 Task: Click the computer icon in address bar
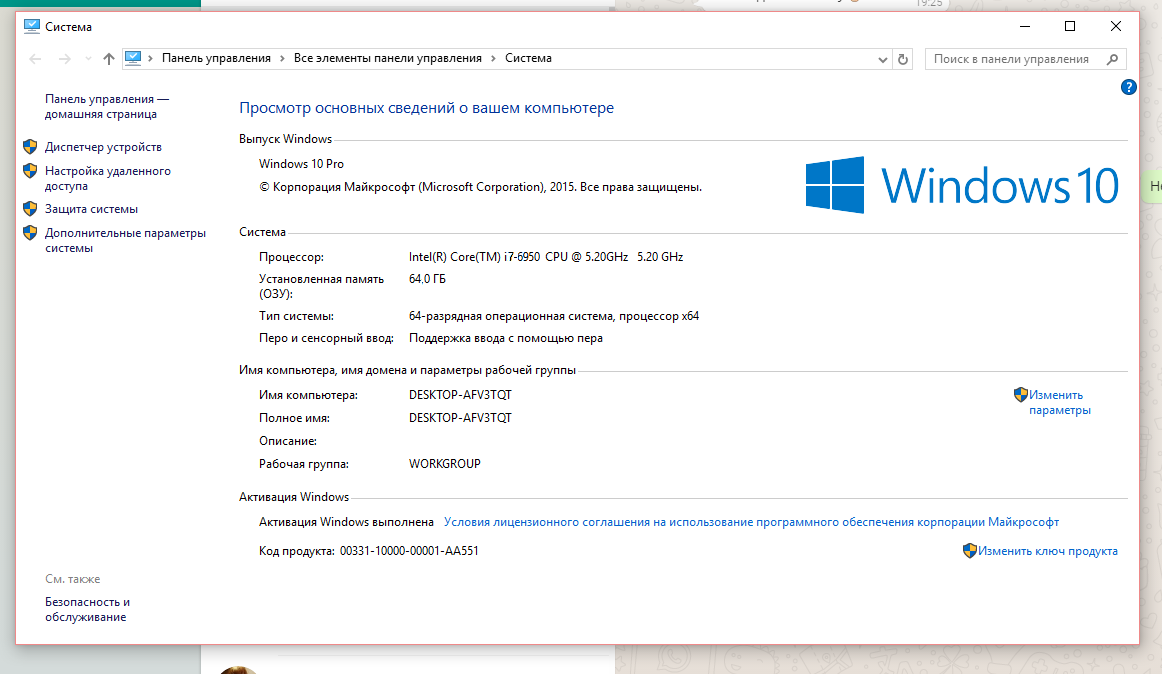(x=133, y=58)
